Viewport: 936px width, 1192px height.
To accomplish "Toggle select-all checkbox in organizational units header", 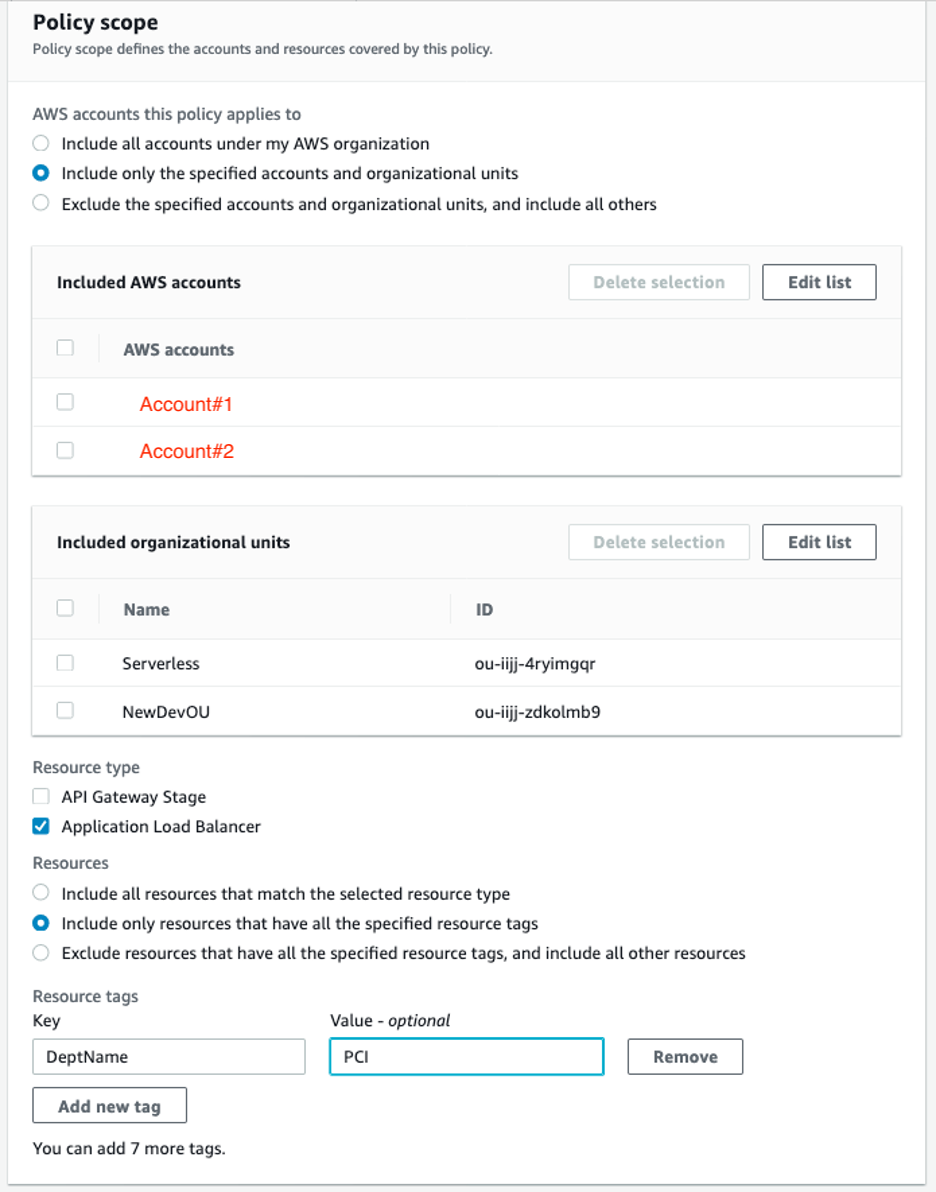I will tap(65, 608).
